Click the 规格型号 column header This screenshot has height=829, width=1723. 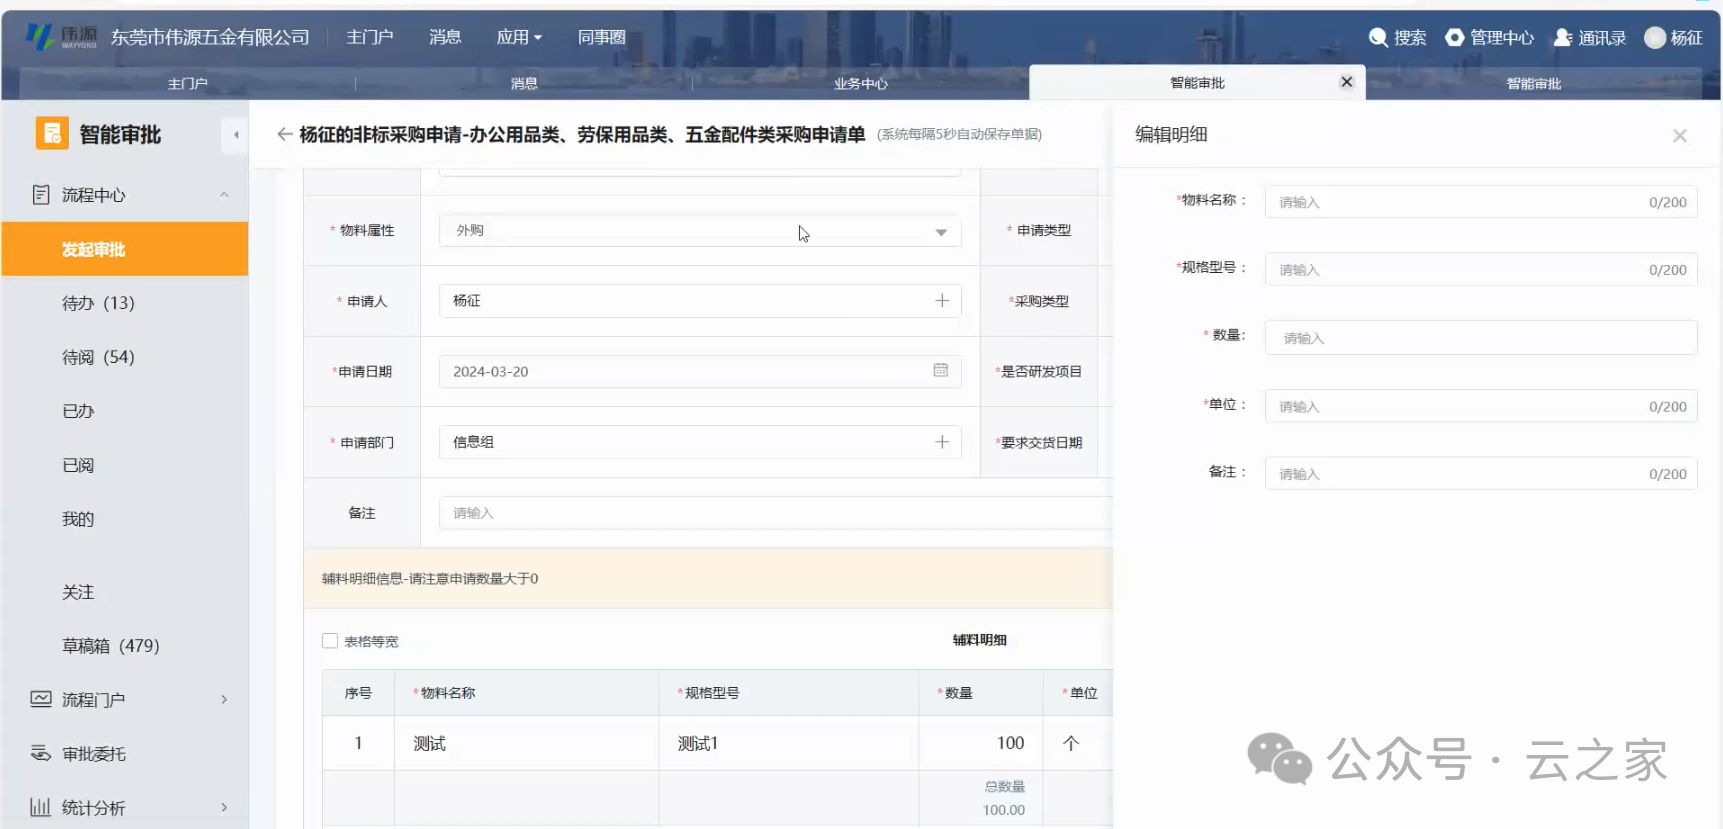[788, 693]
